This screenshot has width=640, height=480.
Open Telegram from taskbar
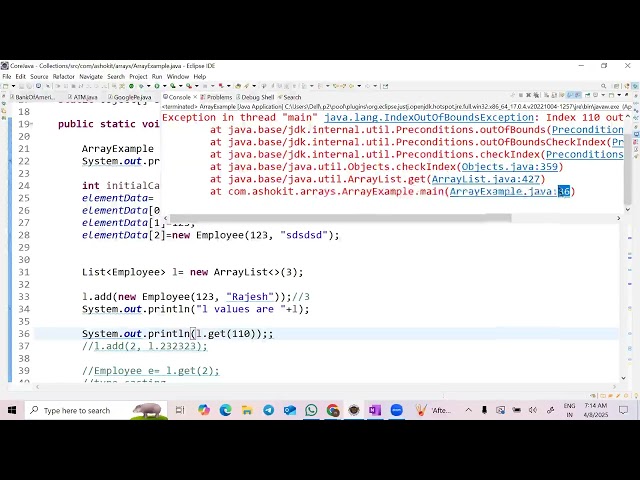coord(268,410)
